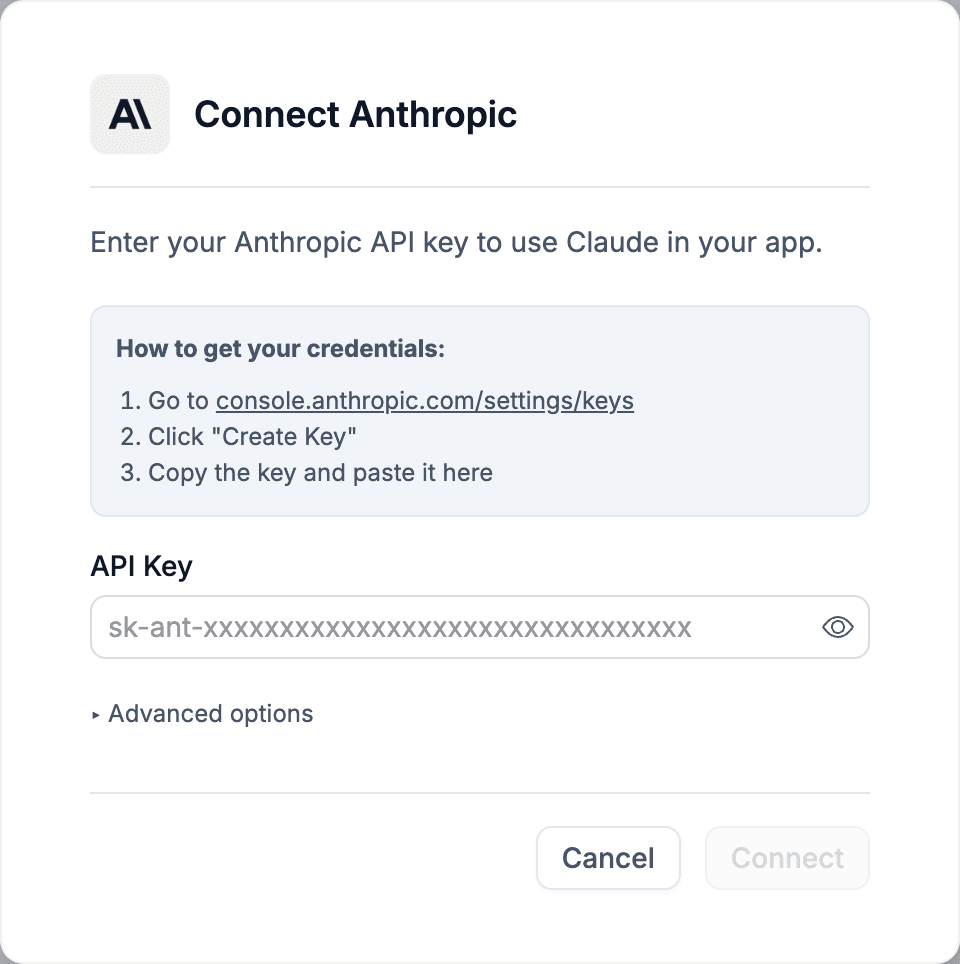Click the disclosure triangle before Advanced options
This screenshot has height=964, width=960.
pyautogui.click(x=96, y=714)
